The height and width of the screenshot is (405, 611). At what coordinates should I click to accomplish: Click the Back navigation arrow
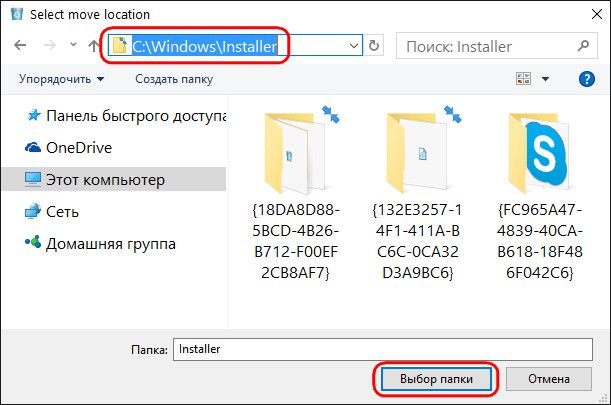pos(22,46)
